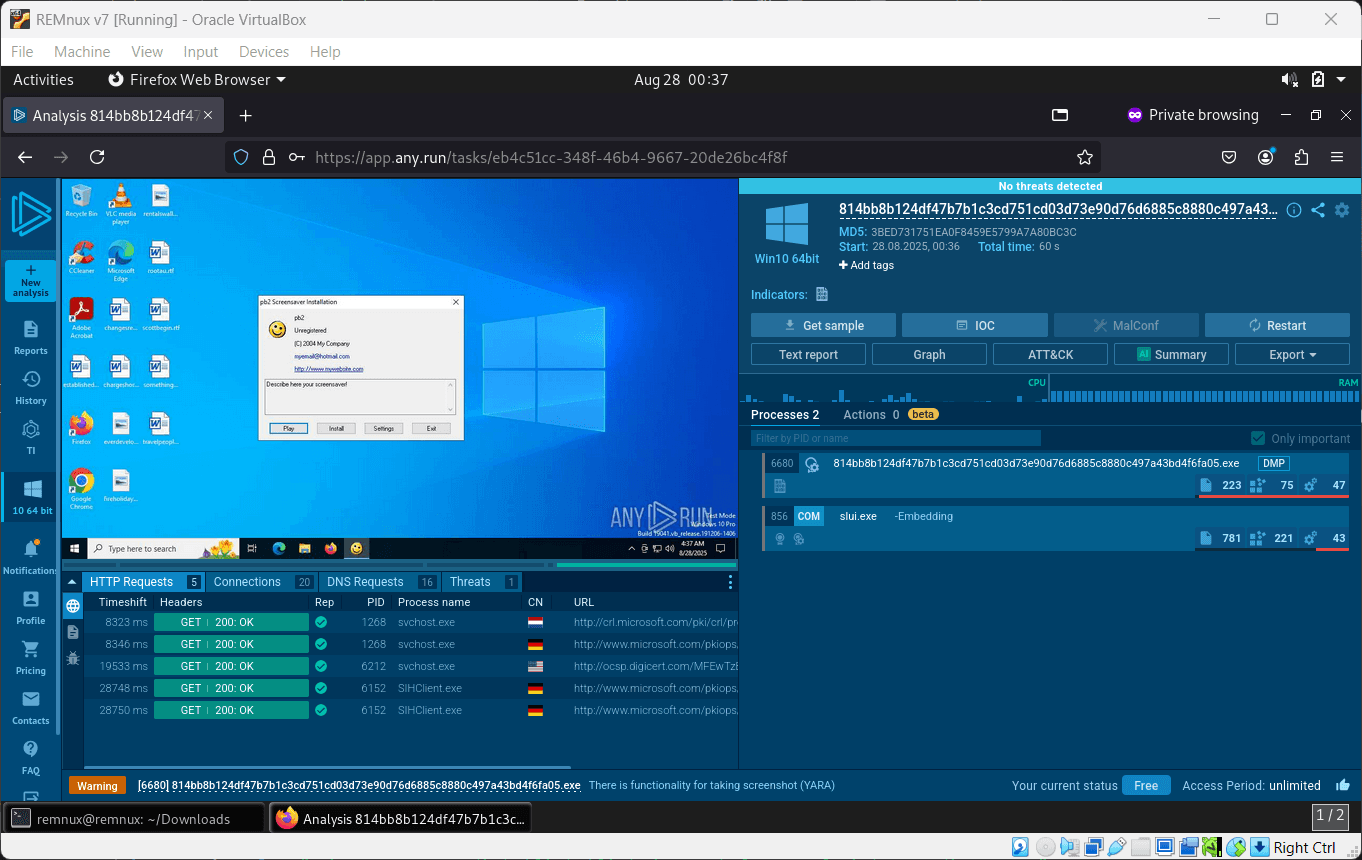Select the files icon in the network panel

click(x=73, y=632)
